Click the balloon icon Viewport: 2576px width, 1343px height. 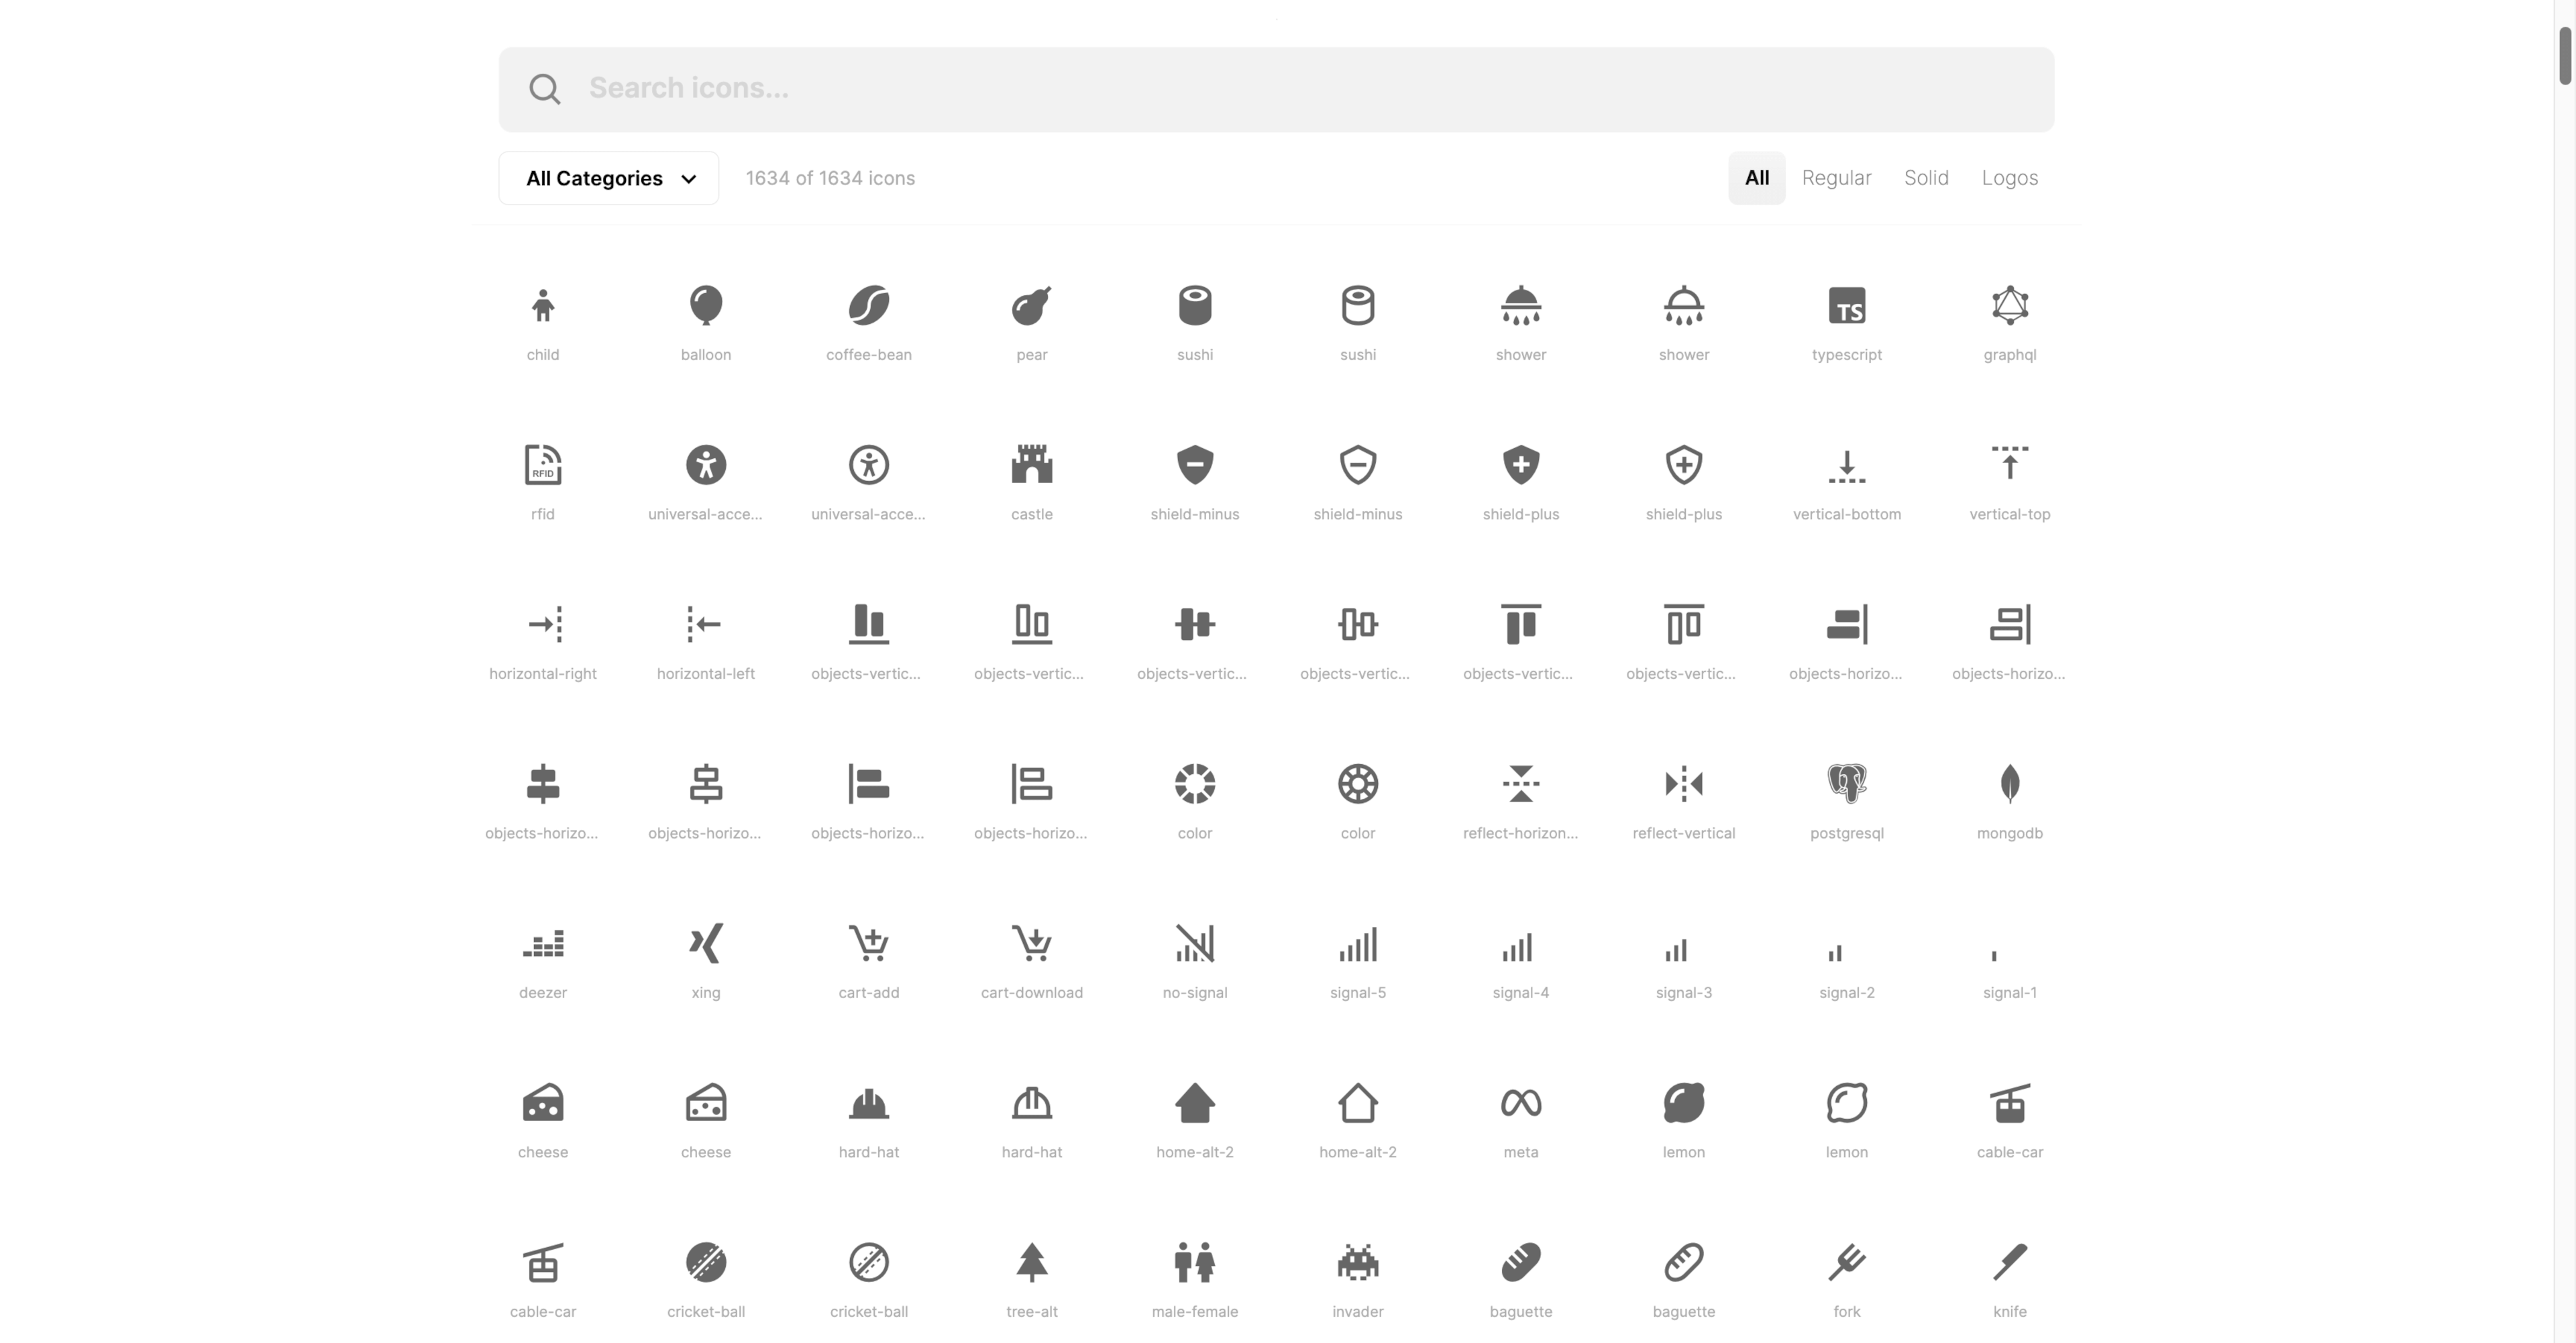(705, 305)
